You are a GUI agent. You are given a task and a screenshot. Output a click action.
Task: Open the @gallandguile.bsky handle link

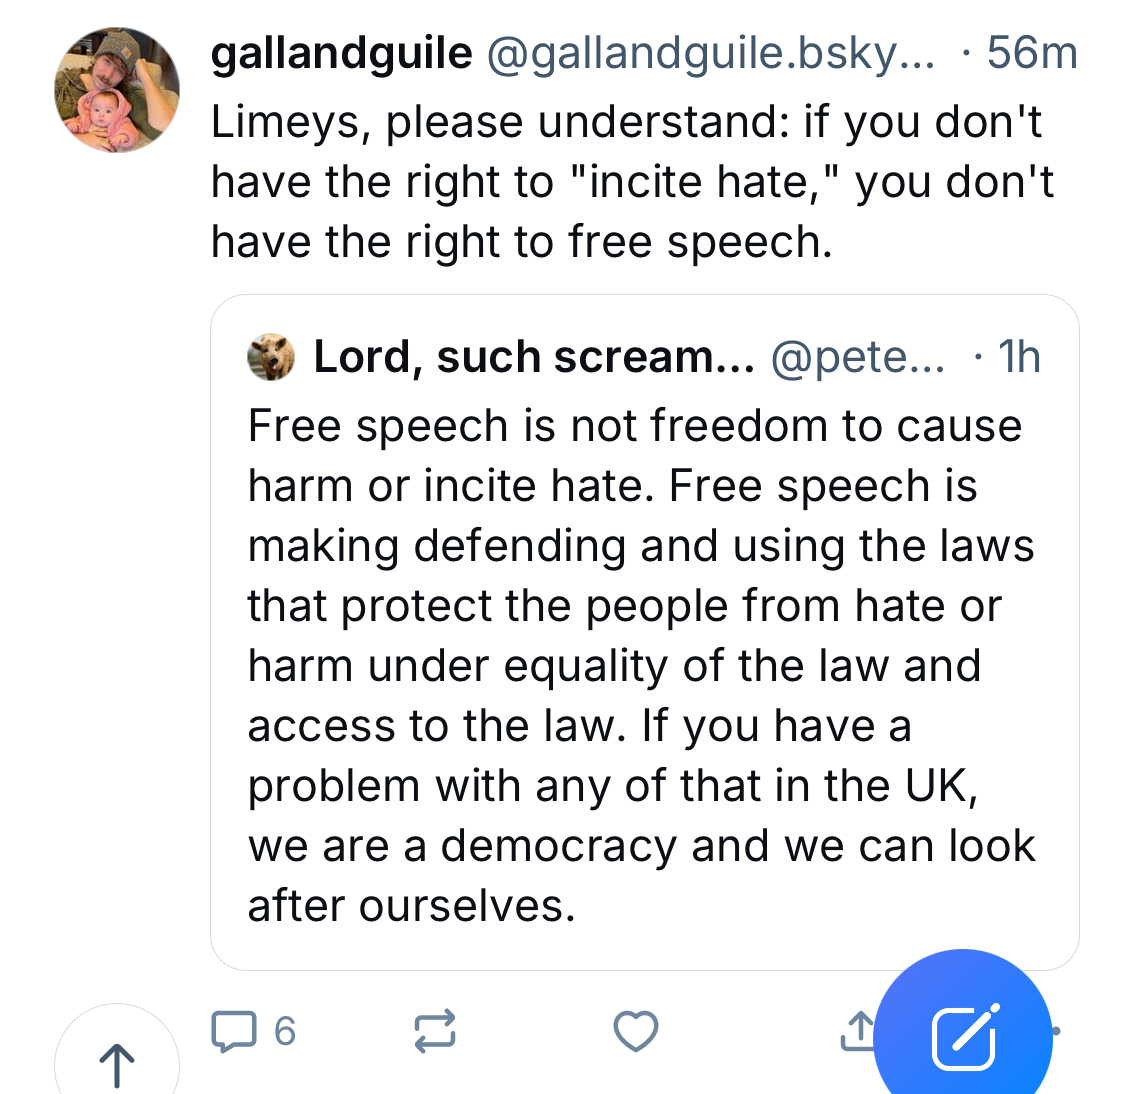pyautogui.click(x=709, y=53)
